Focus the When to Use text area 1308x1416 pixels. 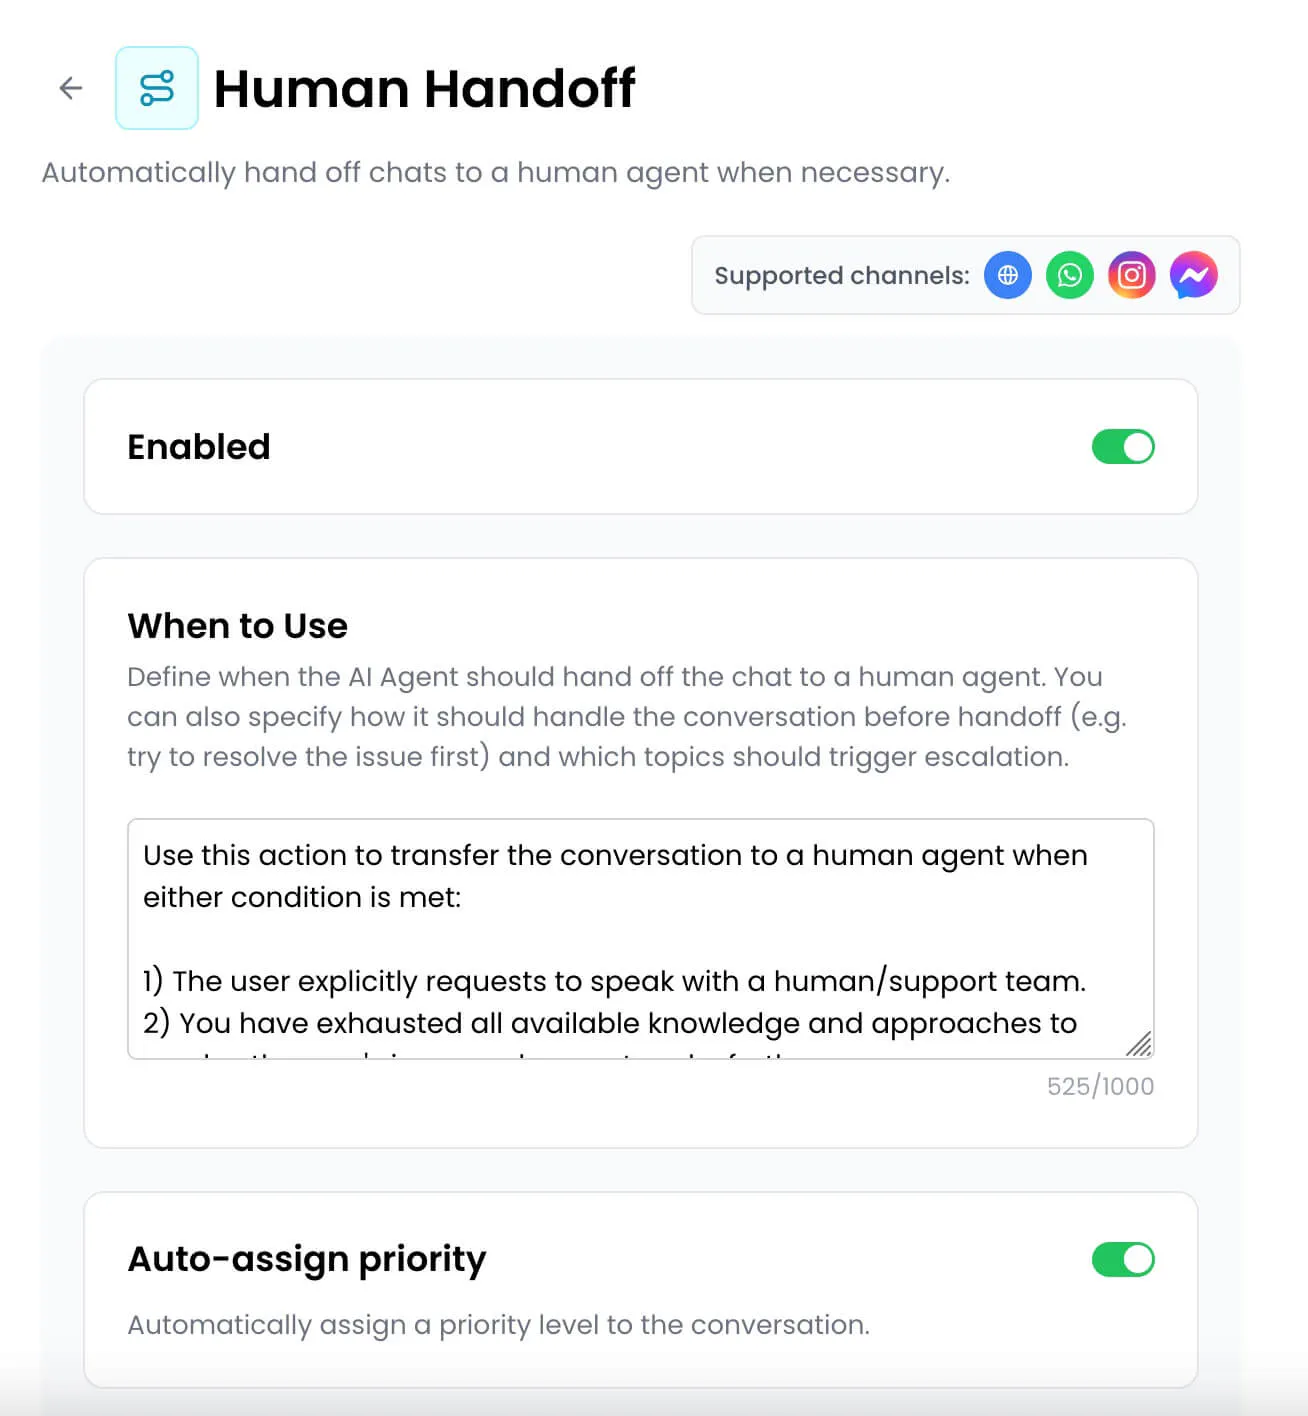pyautogui.click(x=641, y=939)
